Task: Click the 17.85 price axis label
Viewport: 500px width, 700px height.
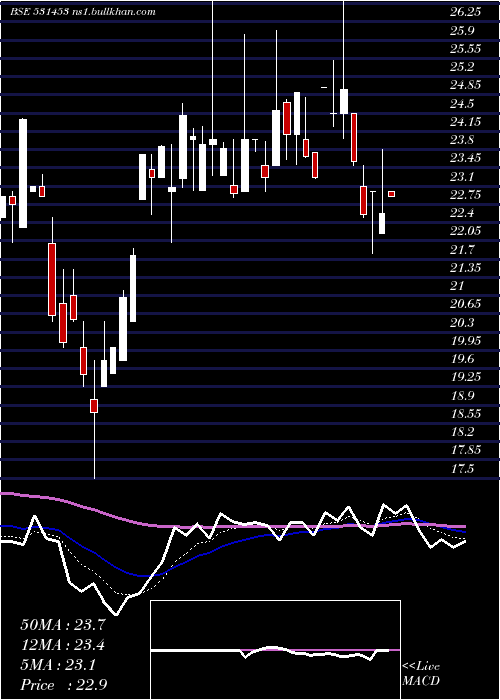Action: click(465, 450)
